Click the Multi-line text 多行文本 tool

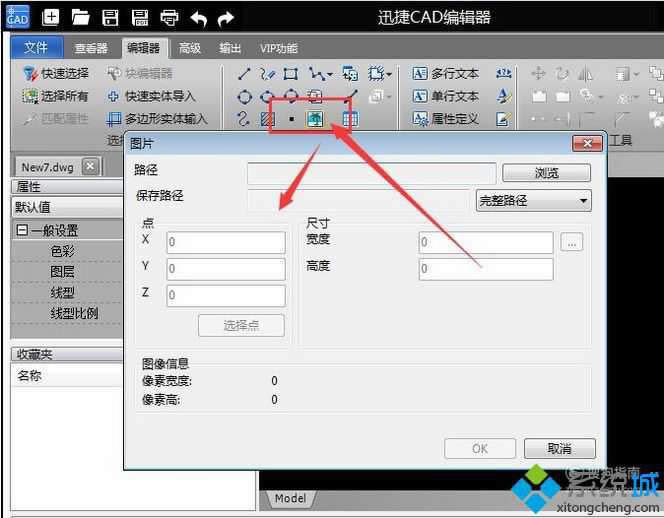[x=446, y=74]
